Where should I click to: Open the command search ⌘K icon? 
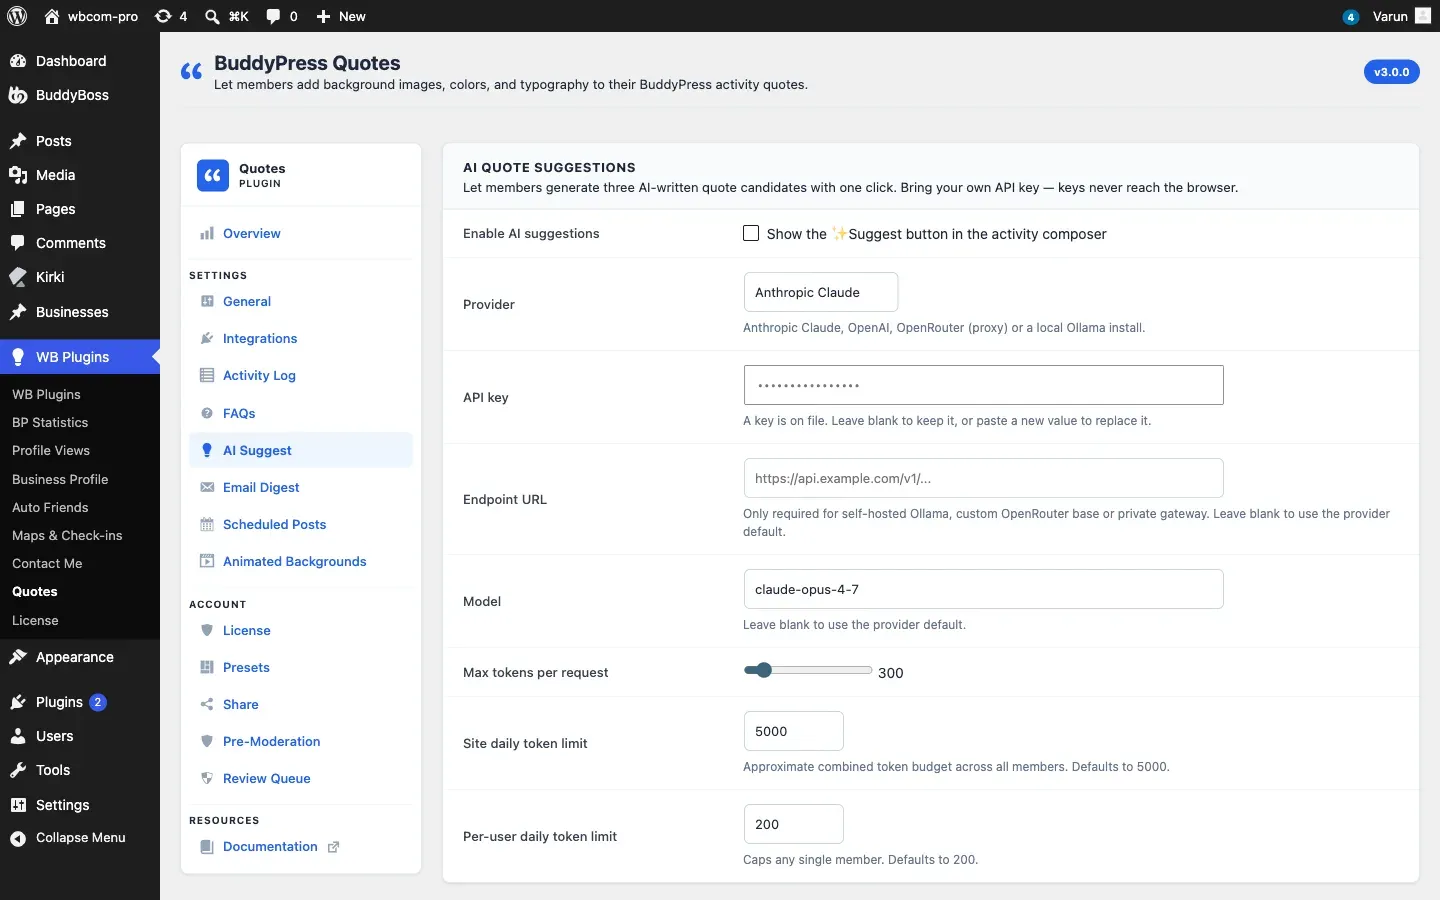coord(212,16)
